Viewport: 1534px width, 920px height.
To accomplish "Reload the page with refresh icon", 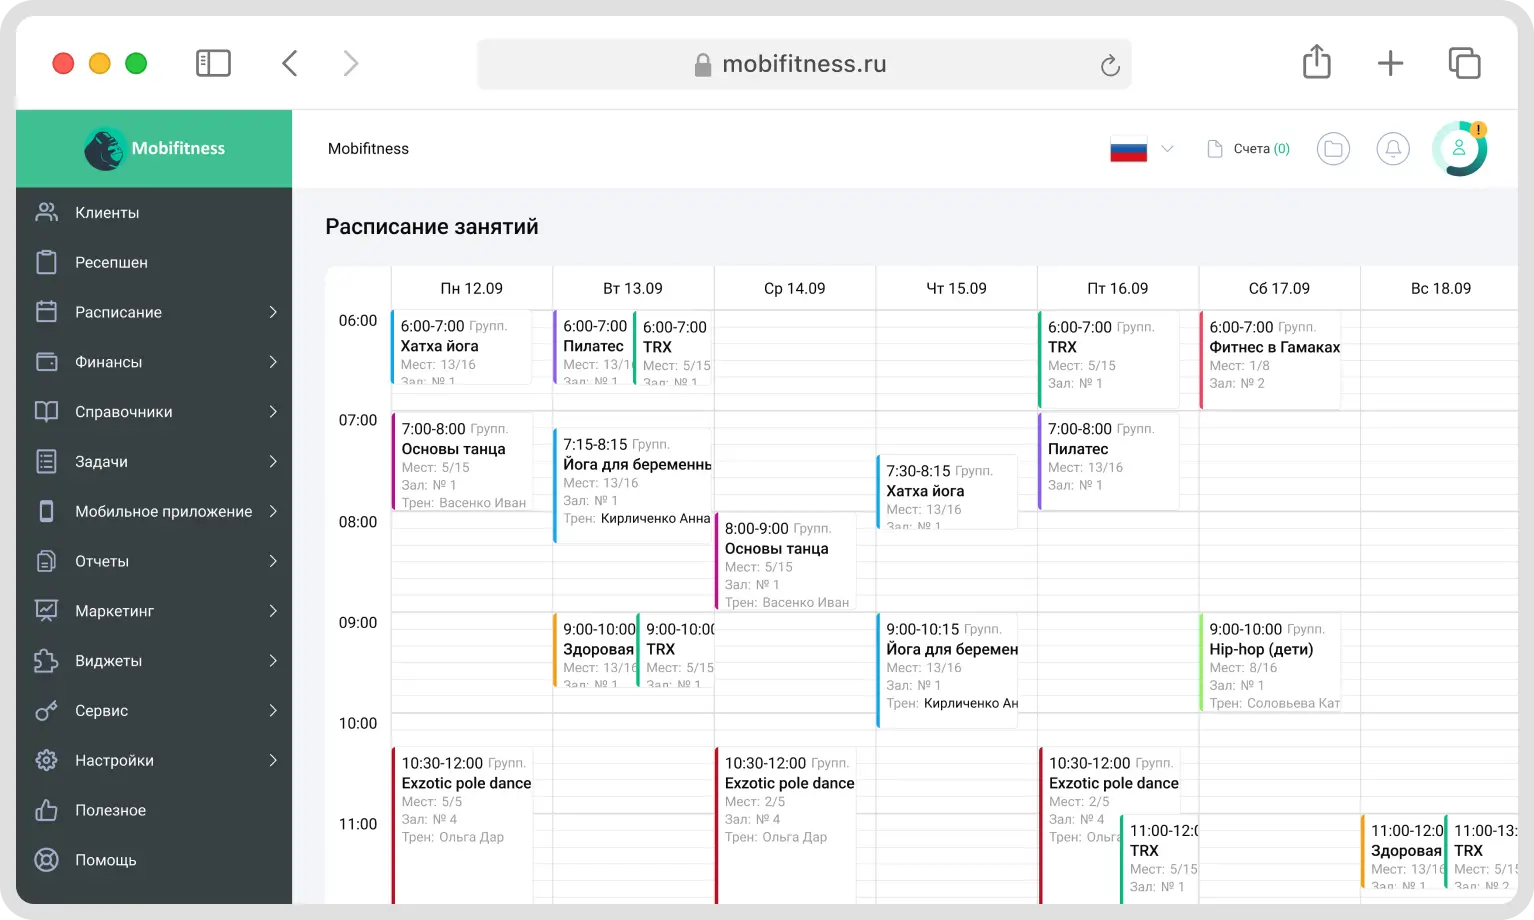I will click(1109, 65).
